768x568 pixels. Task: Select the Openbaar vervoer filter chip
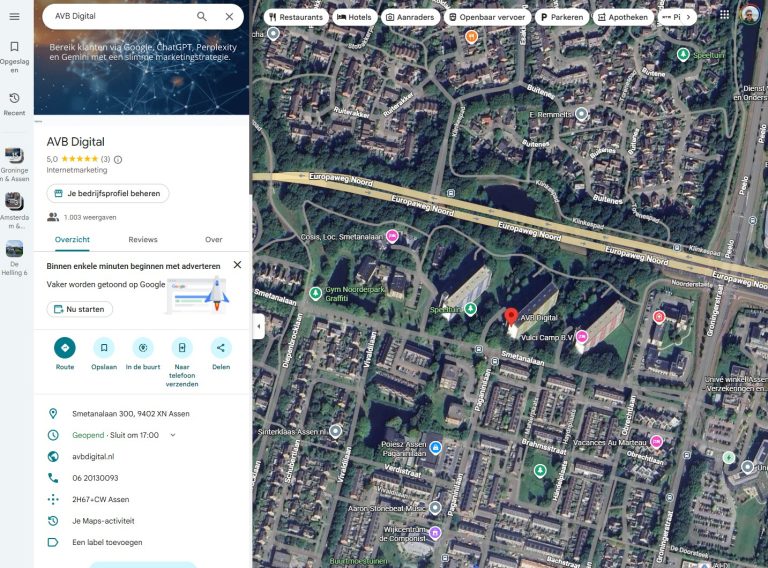tap(487, 17)
